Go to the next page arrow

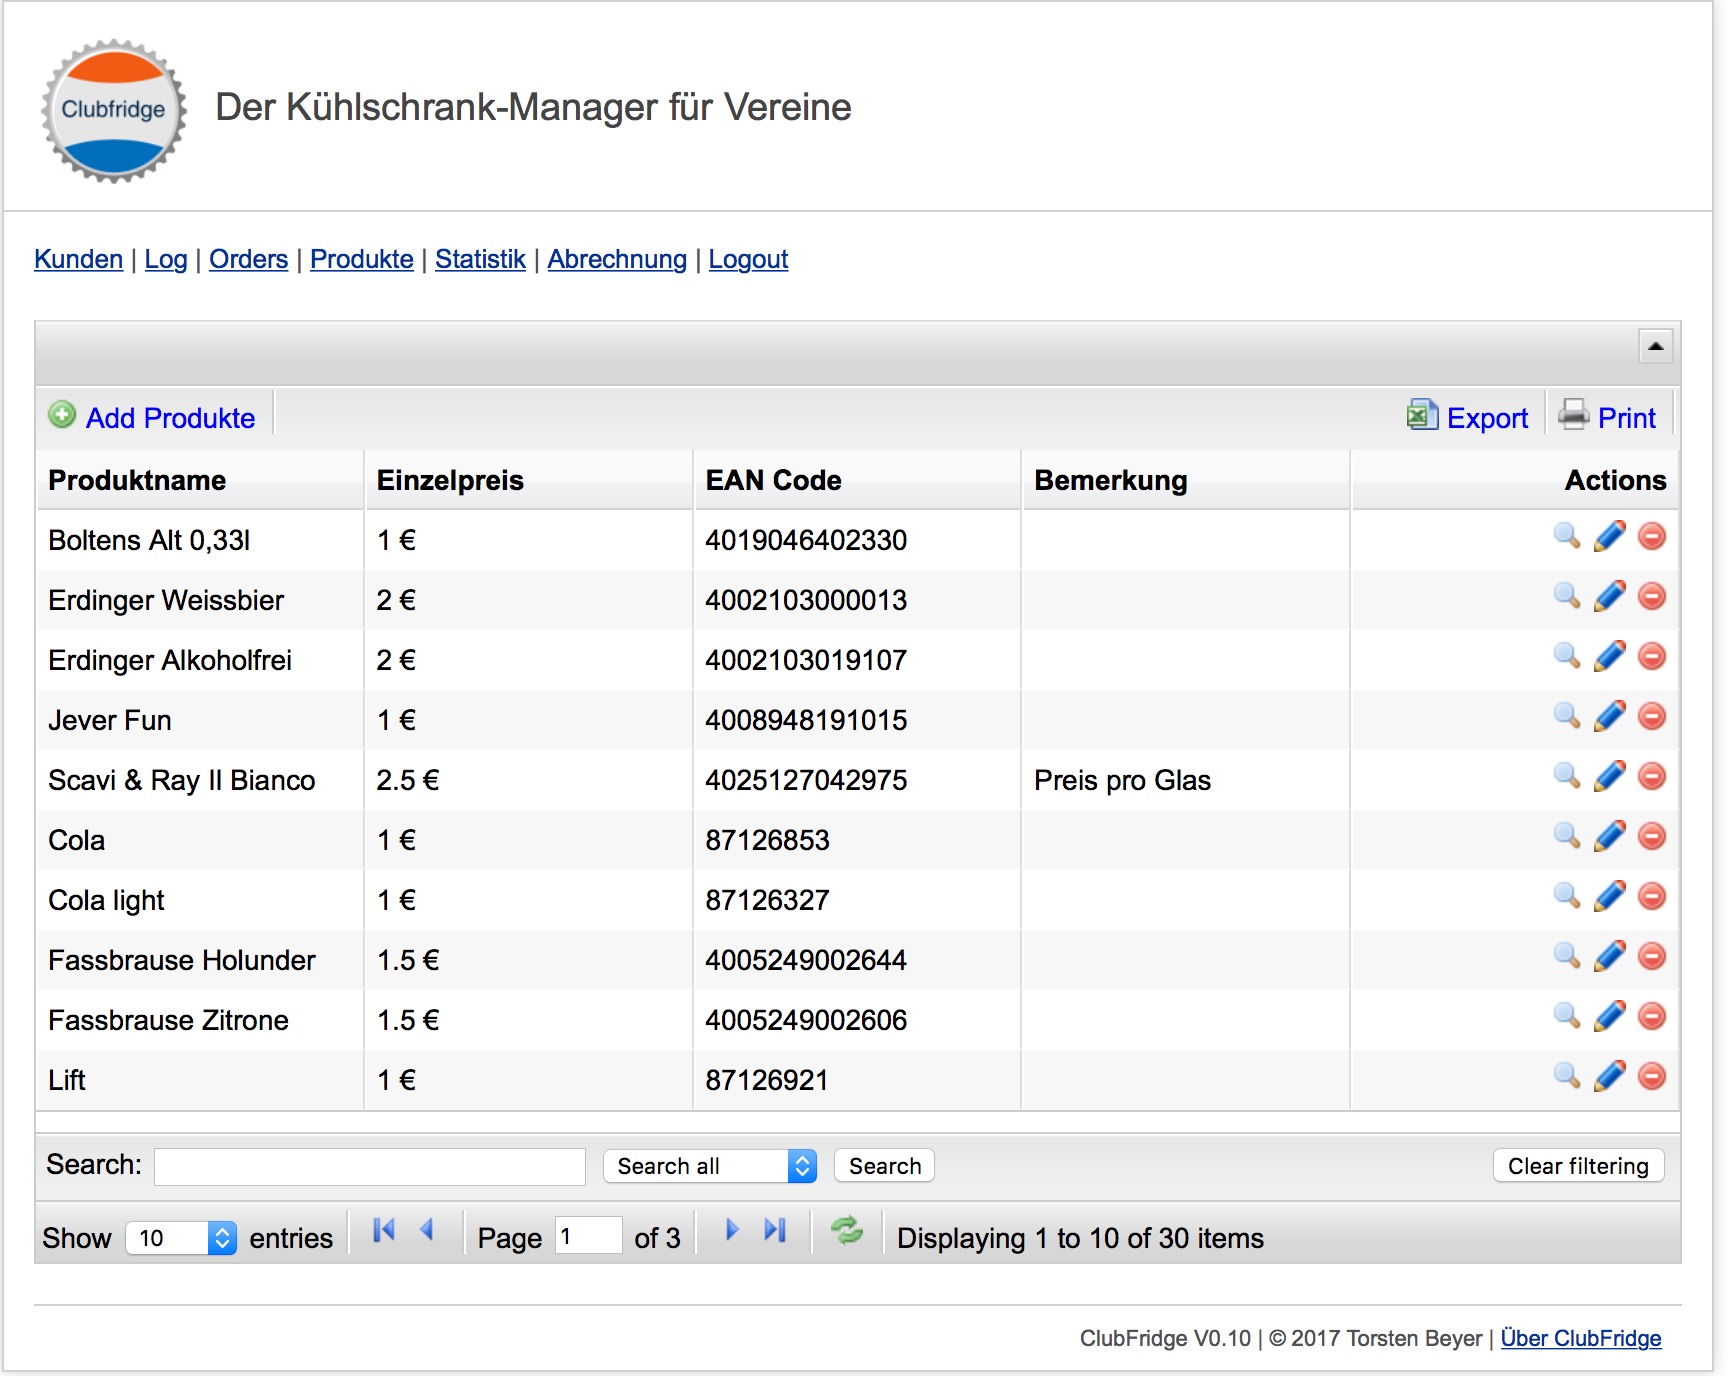(732, 1231)
